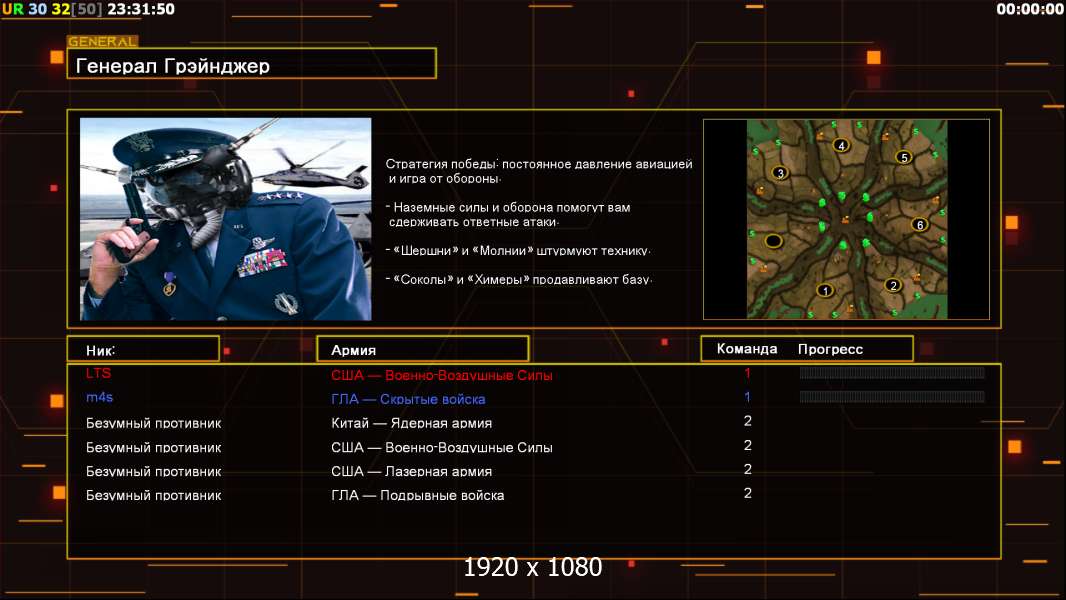The height and width of the screenshot is (600, 1066).
Task: Select start position 2 on the map
Action: (893, 285)
